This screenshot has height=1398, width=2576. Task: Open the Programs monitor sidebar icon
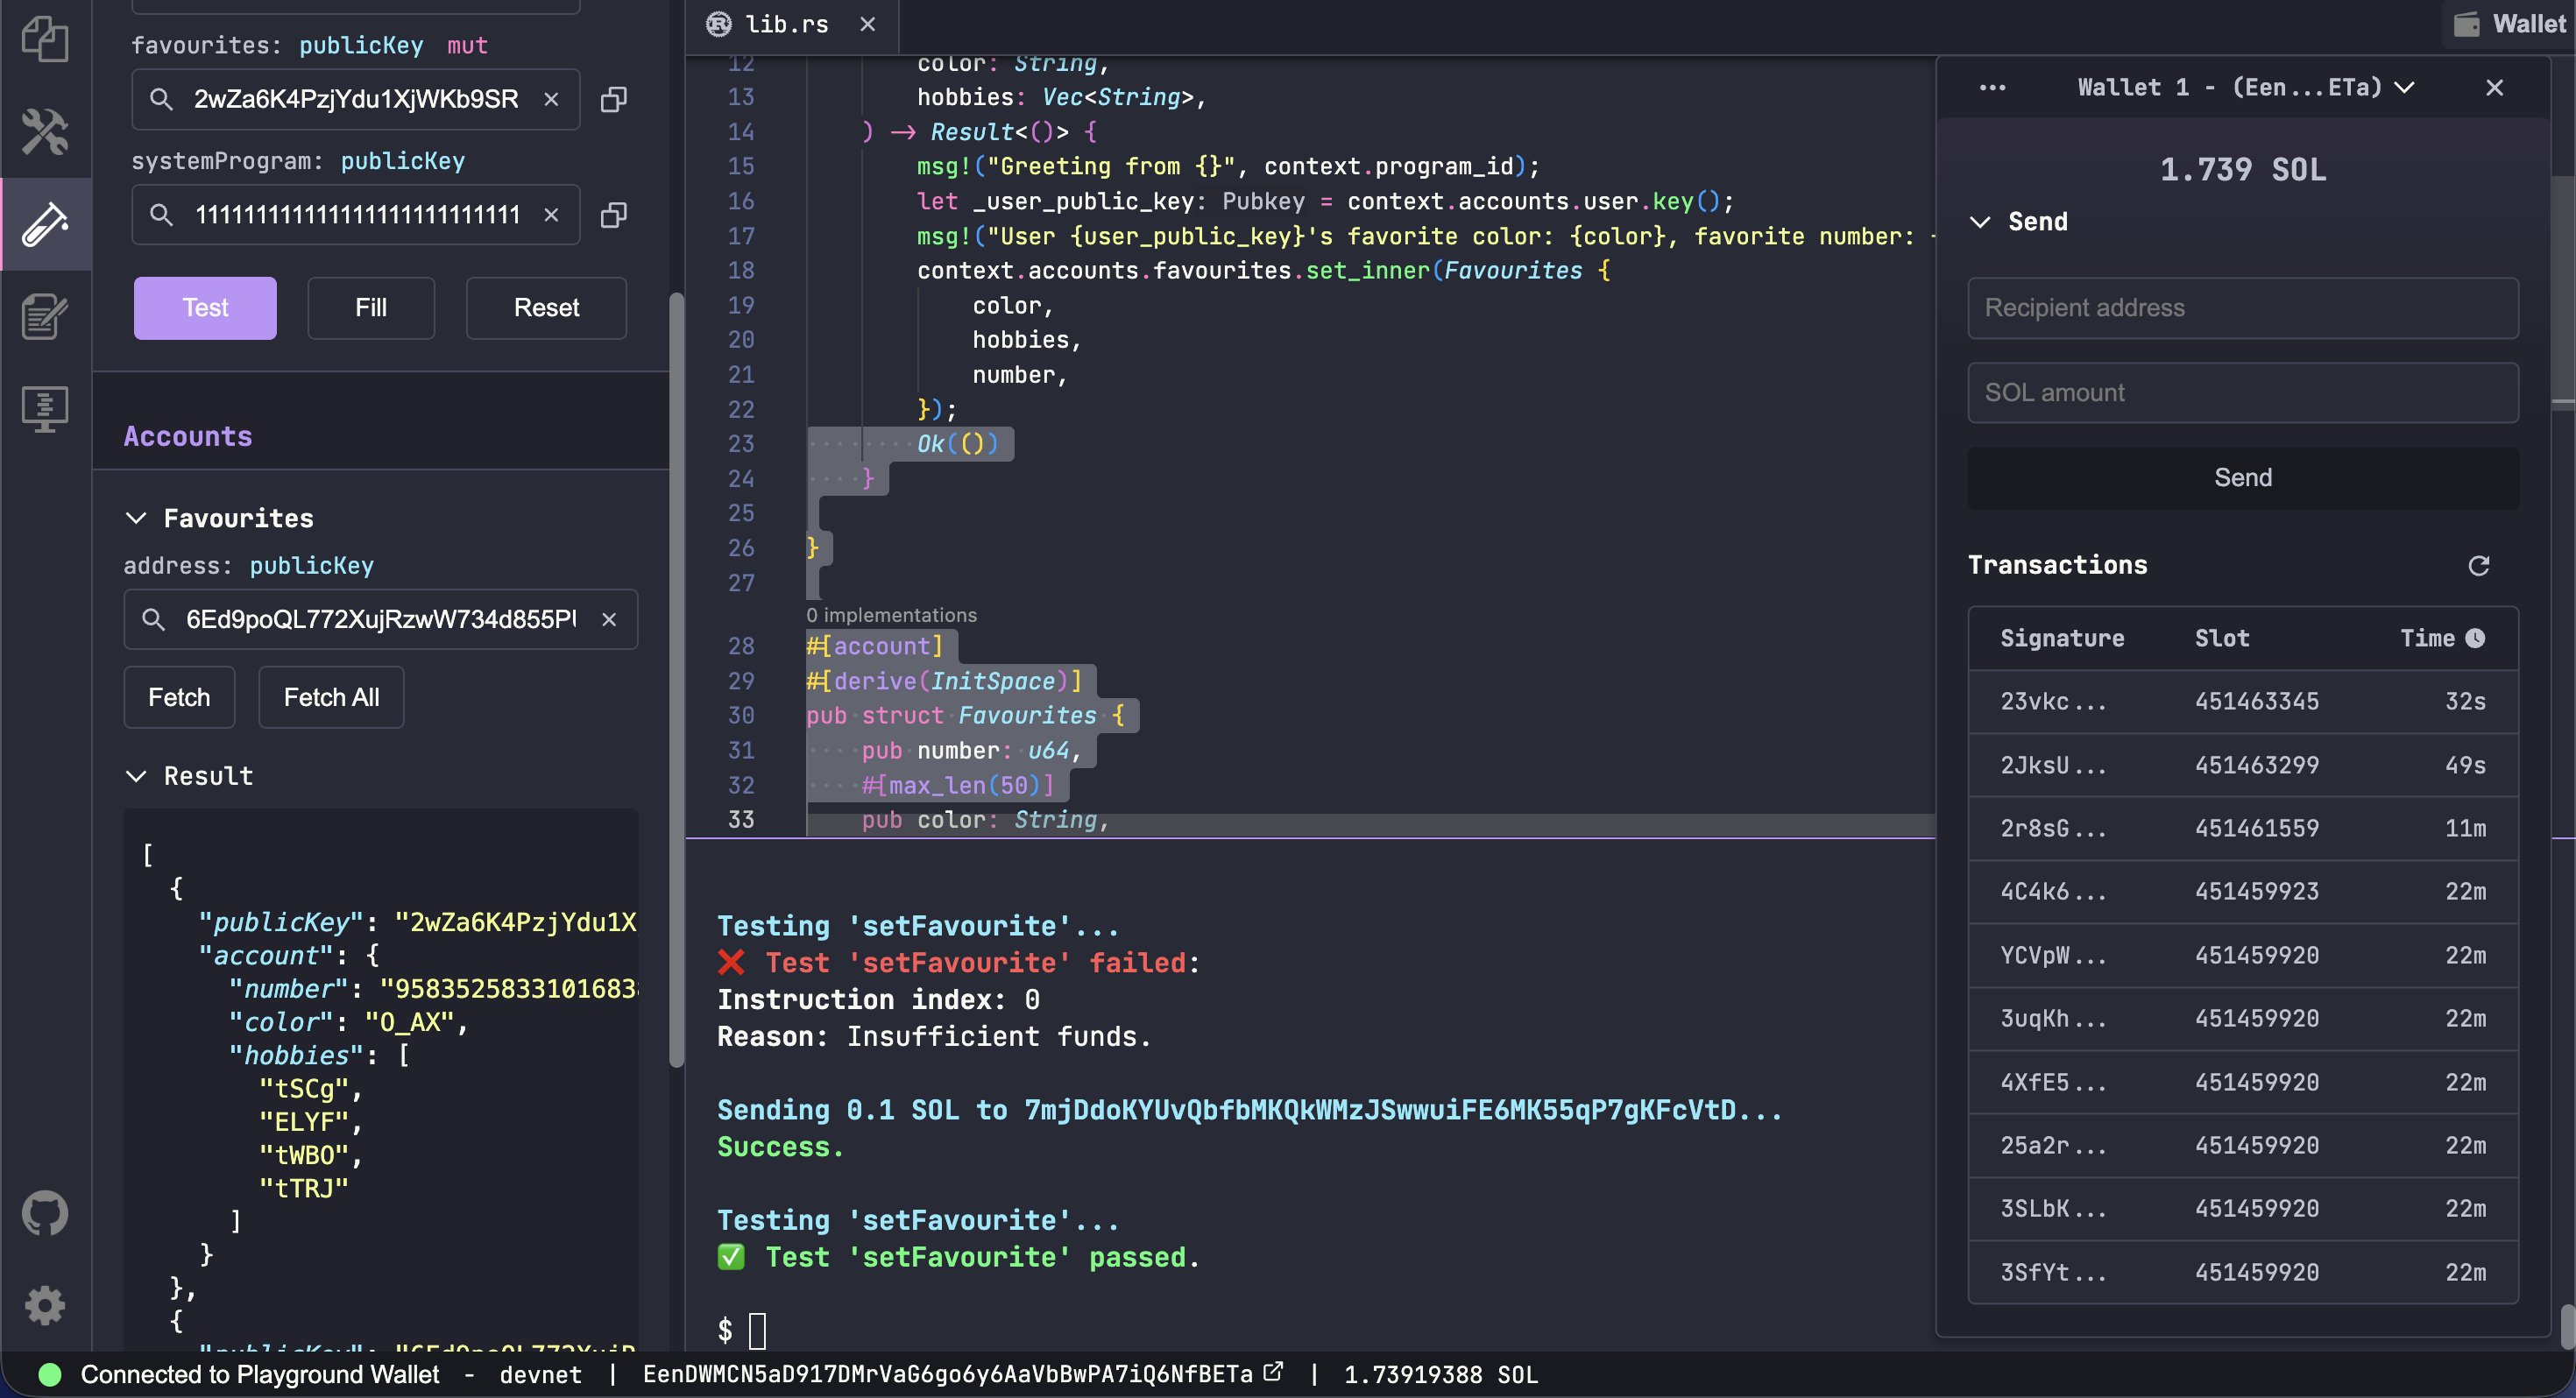[x=45, y=408]
